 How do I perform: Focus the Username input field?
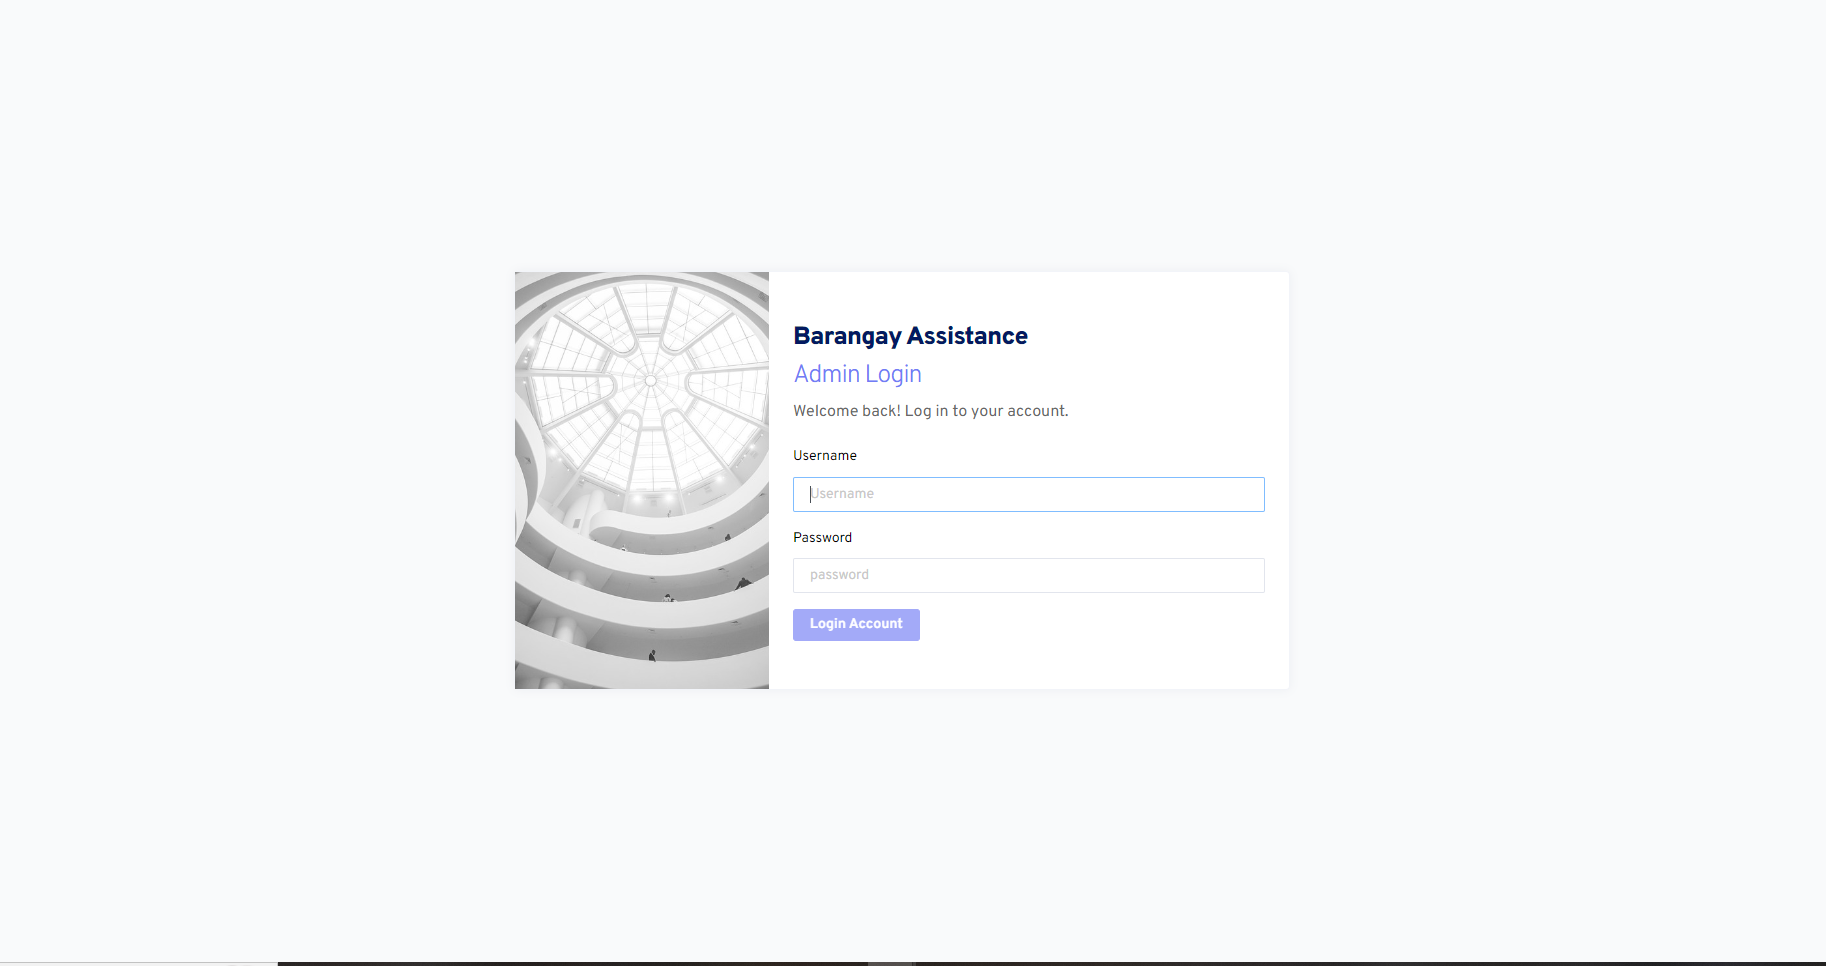(1028, 494)
